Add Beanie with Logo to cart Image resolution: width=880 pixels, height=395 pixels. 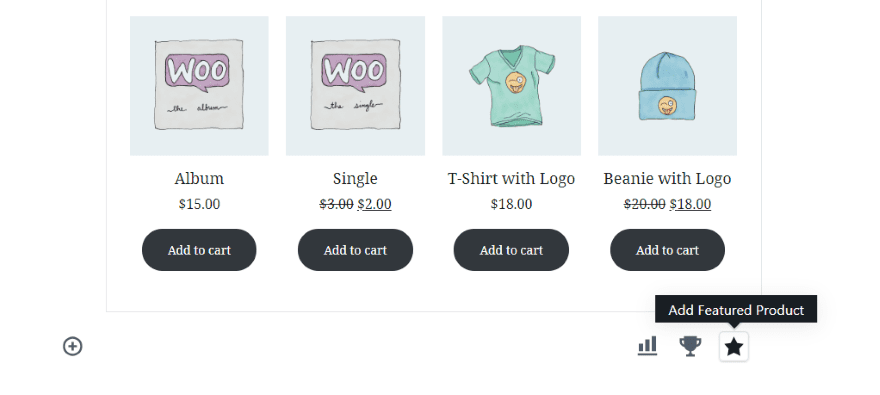[667, 250]
